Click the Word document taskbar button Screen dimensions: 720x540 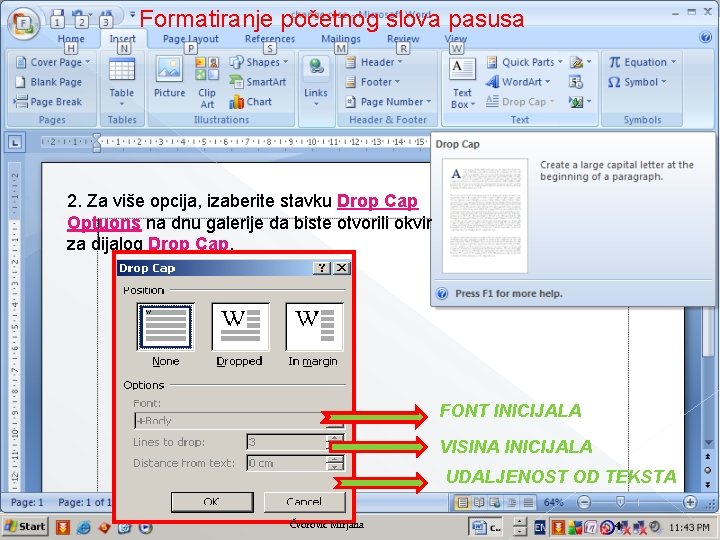pyautogui.click(x=486, y=527)
